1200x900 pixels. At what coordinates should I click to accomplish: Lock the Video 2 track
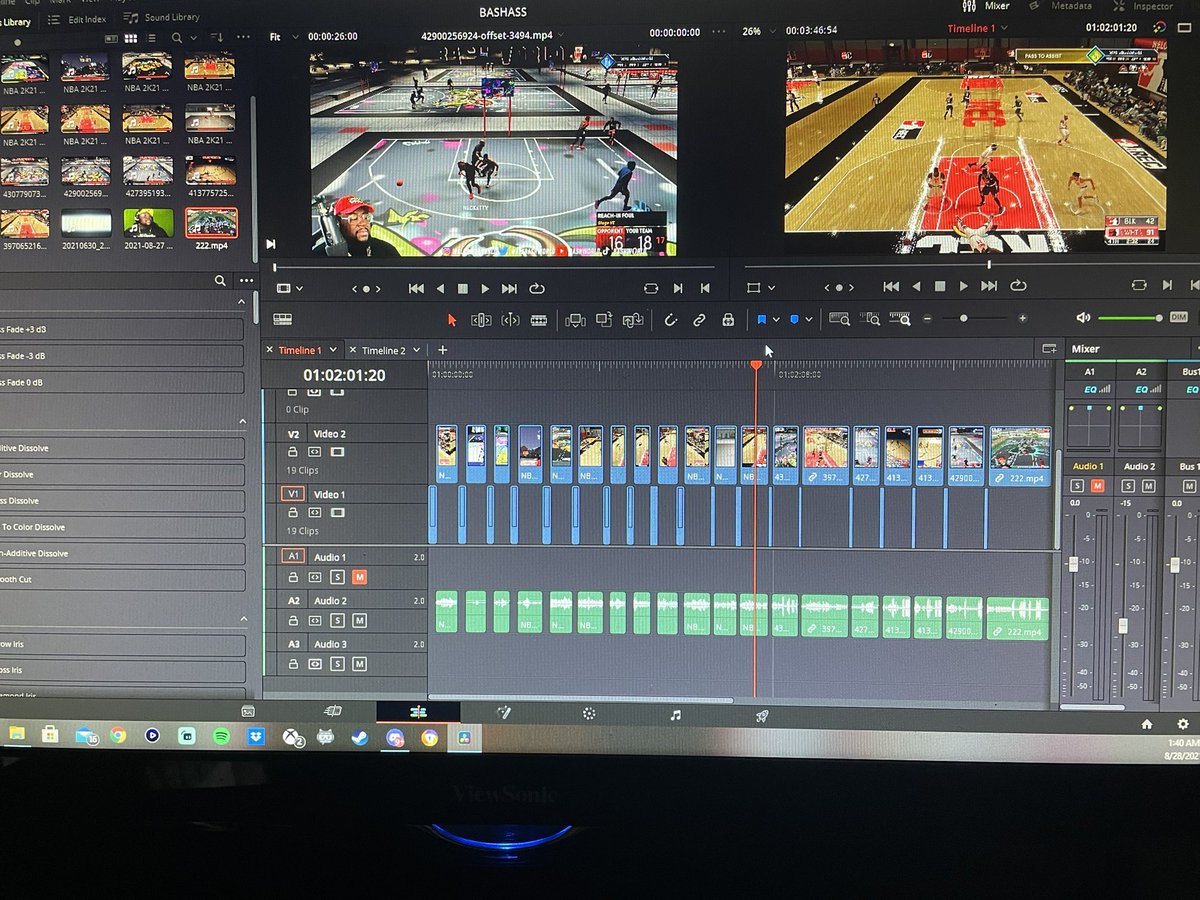click(293, 452)
